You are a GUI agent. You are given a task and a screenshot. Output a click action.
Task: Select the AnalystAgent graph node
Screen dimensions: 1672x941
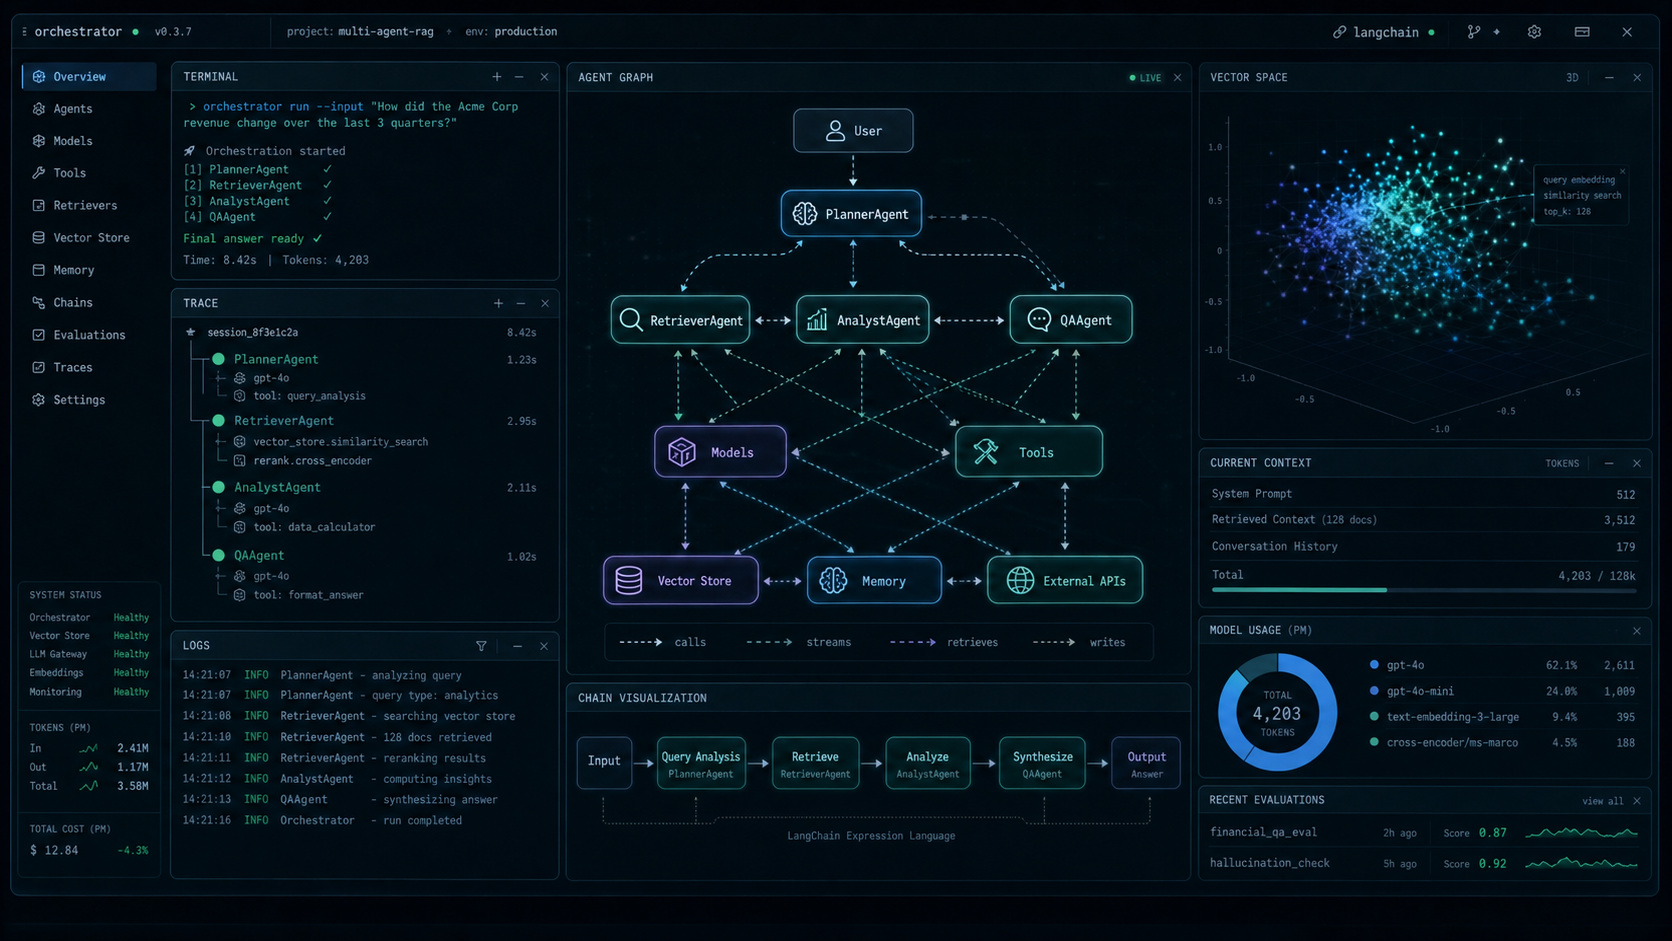863,320
